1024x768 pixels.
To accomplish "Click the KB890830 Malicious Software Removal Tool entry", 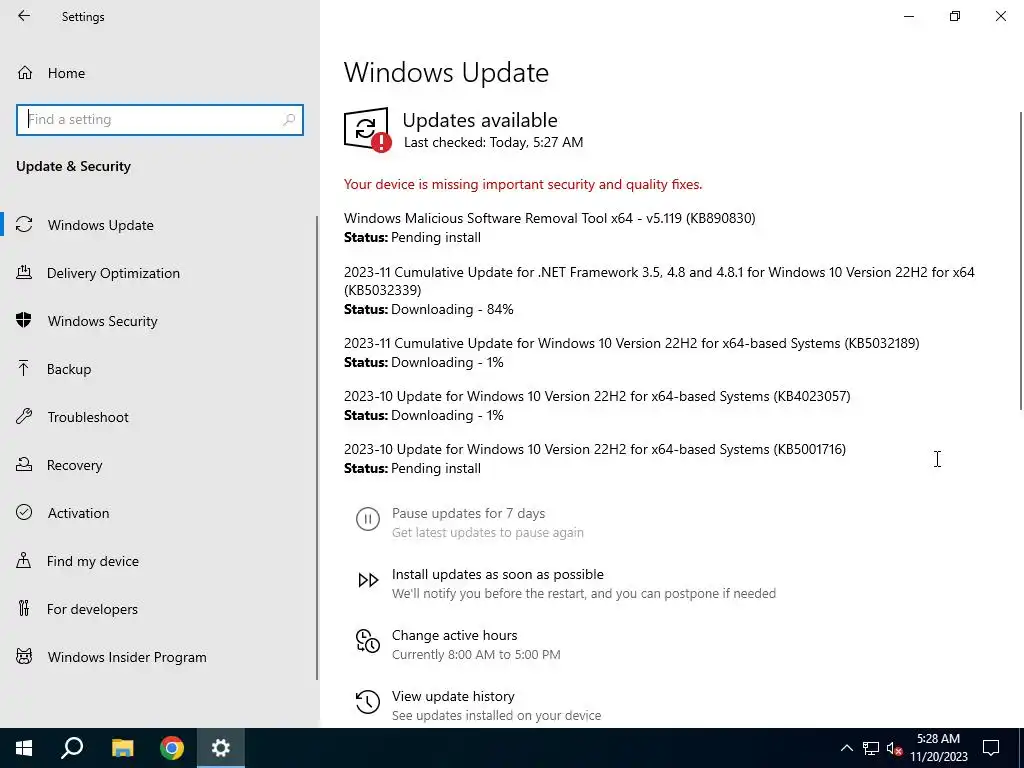I will click(550, 227).
